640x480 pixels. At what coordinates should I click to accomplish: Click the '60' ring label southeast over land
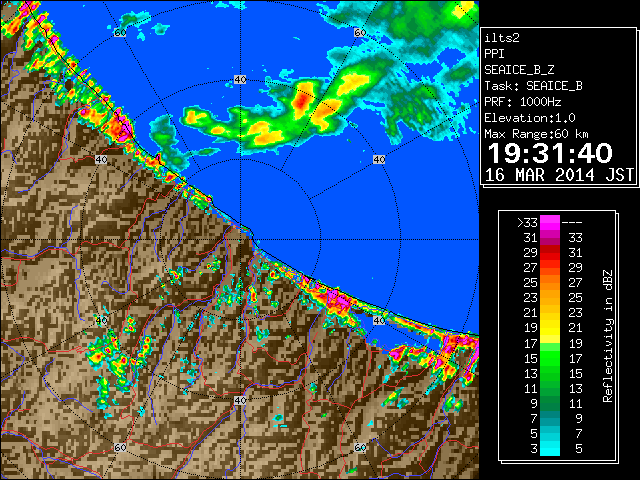[360, 447]
